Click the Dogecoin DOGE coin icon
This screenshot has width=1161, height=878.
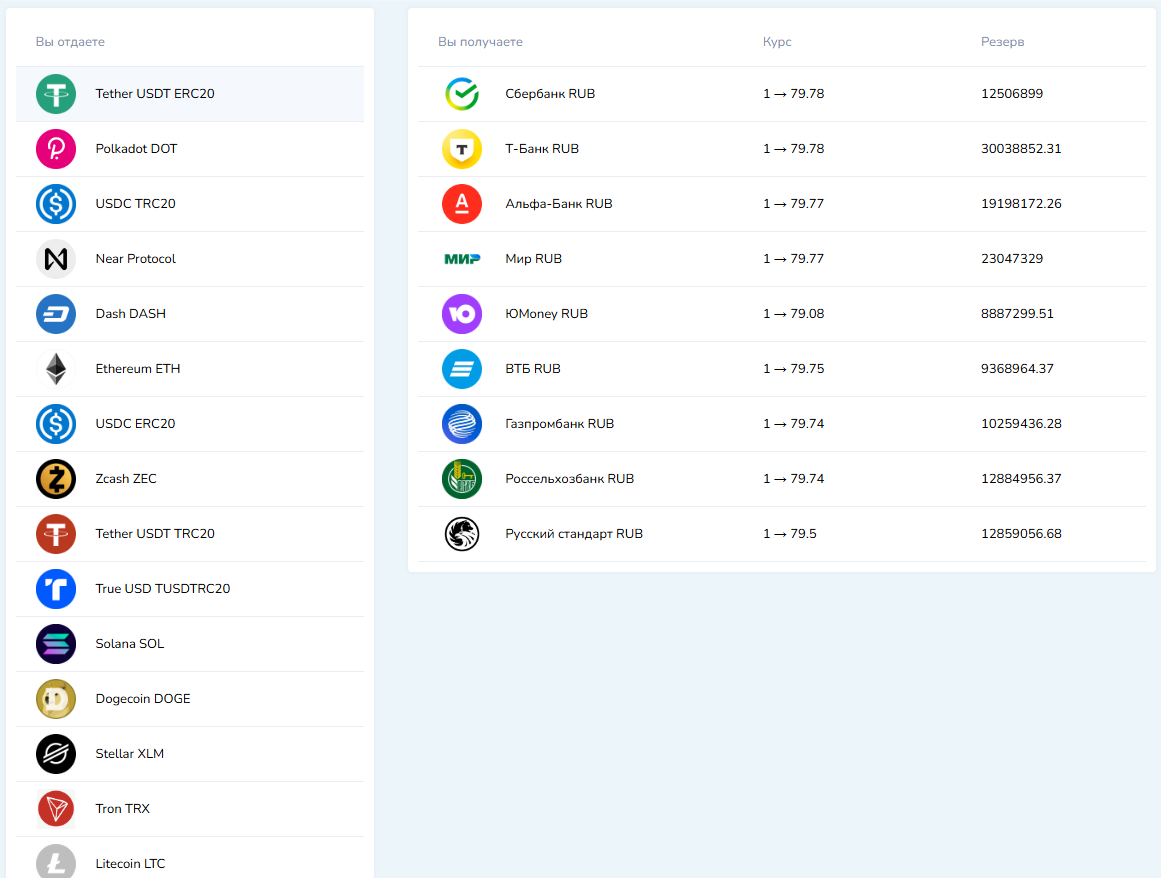point(56,699)
